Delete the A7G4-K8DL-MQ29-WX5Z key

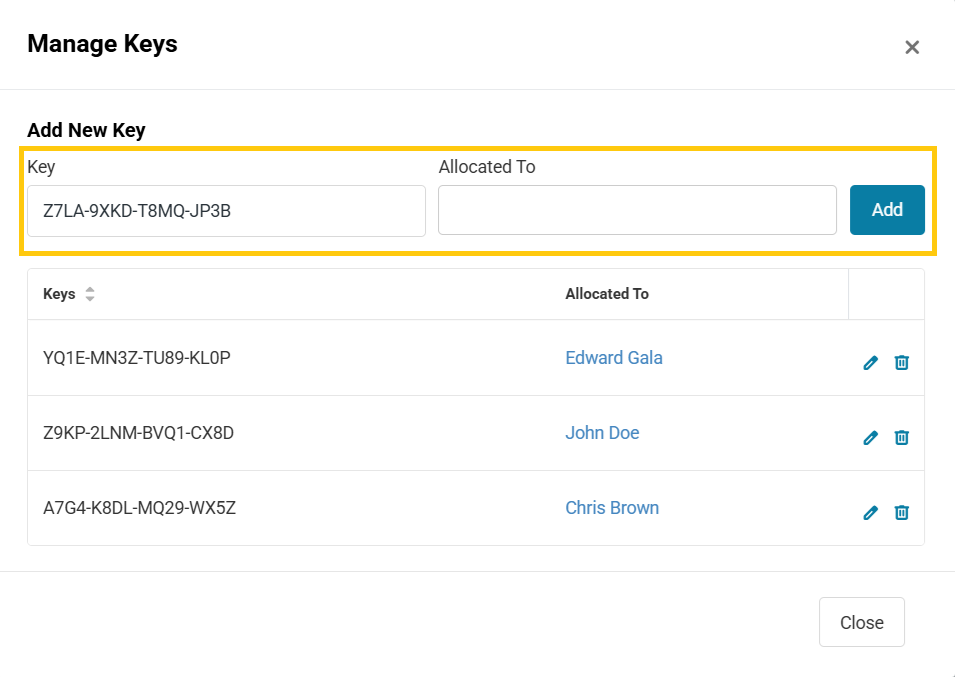click(x=901, y=512)
